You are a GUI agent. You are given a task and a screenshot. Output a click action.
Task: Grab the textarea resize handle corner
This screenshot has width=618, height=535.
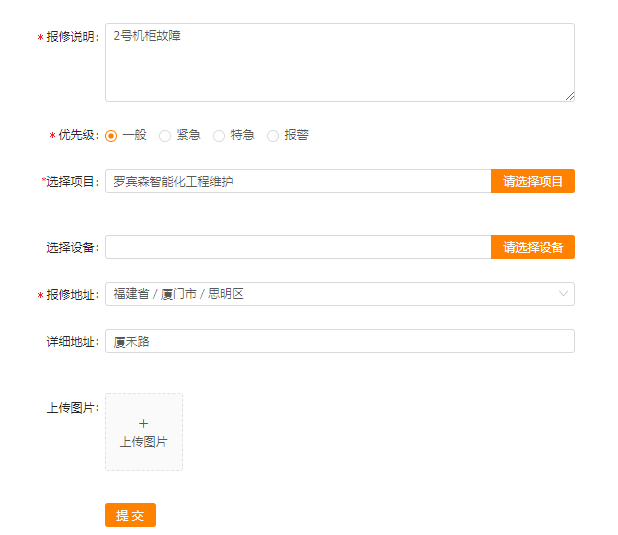point(570,96)
